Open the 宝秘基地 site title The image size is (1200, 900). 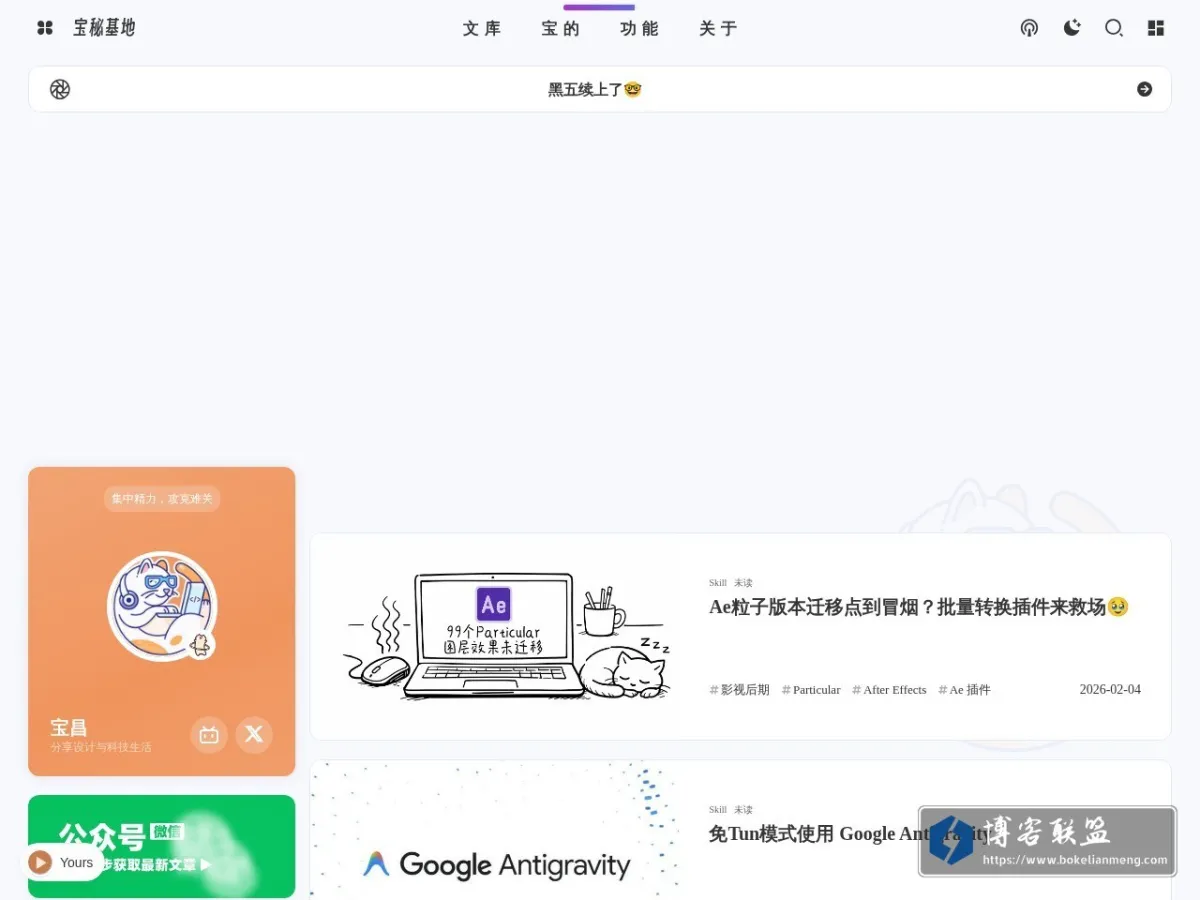(x=104, y=28)
